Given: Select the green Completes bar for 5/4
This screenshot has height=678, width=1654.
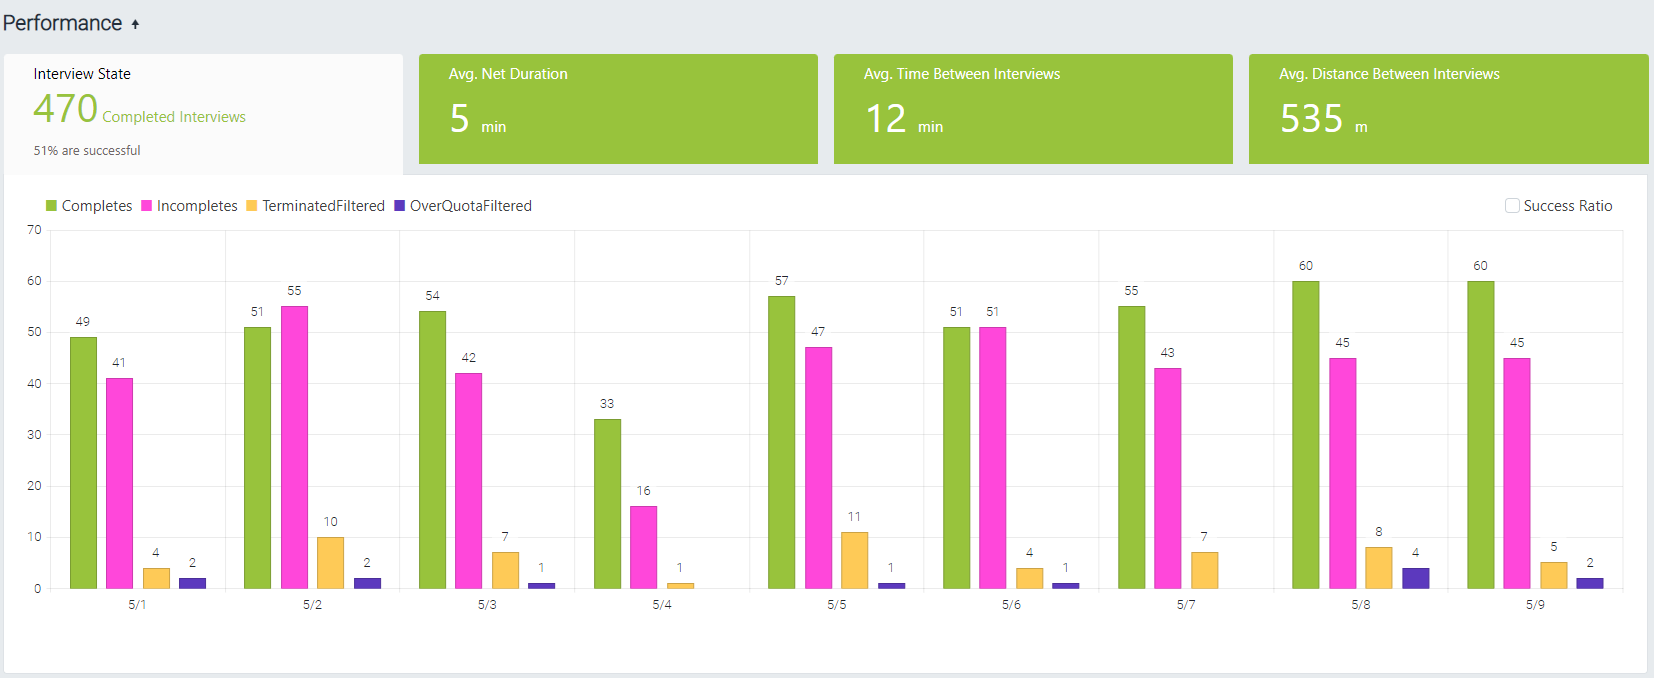Looking at the screenshot, I should [x=607, y=504].
